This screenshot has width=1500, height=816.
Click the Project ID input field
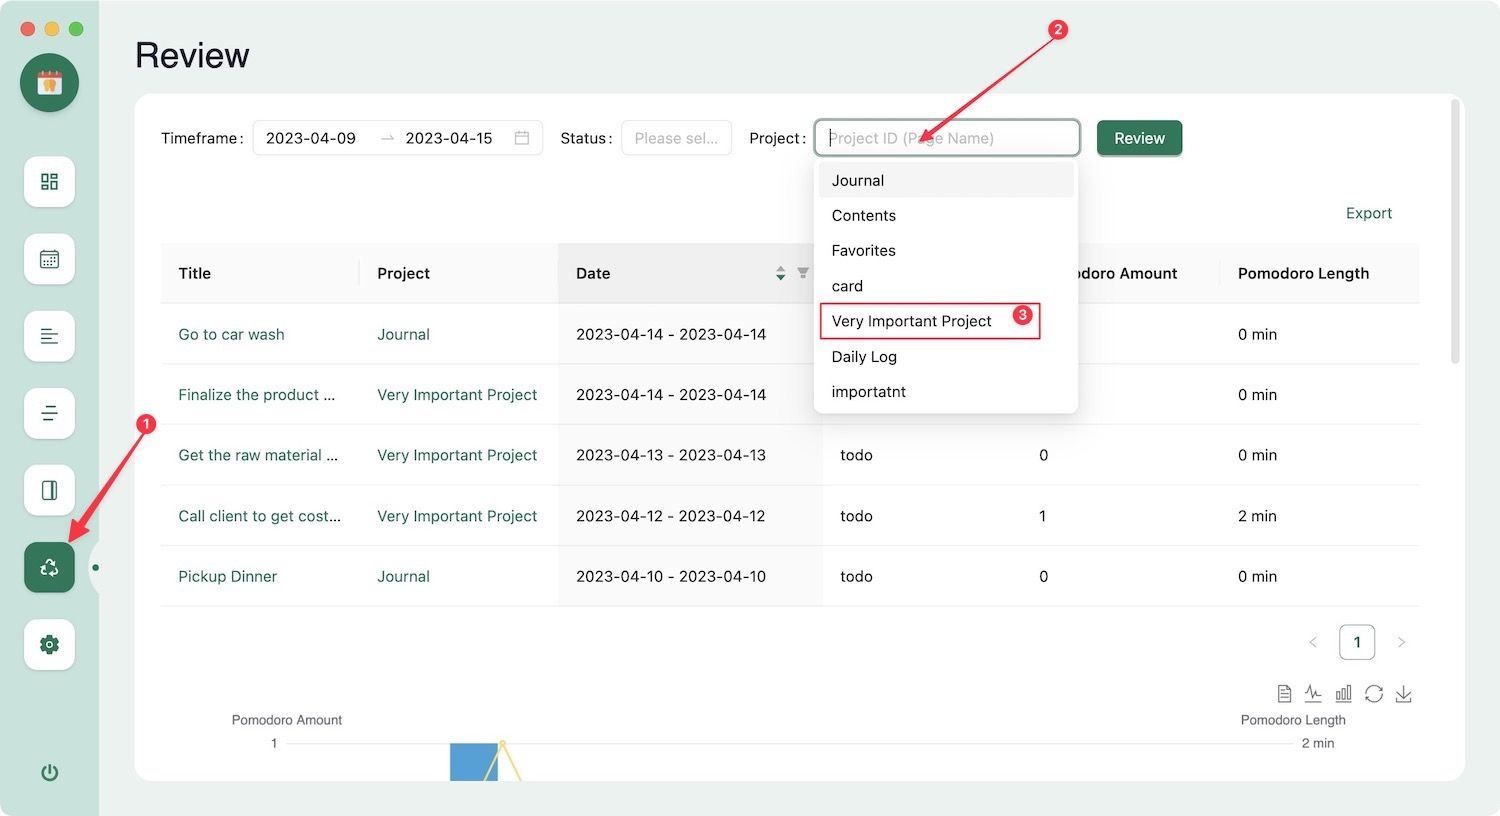click(946, 138)
